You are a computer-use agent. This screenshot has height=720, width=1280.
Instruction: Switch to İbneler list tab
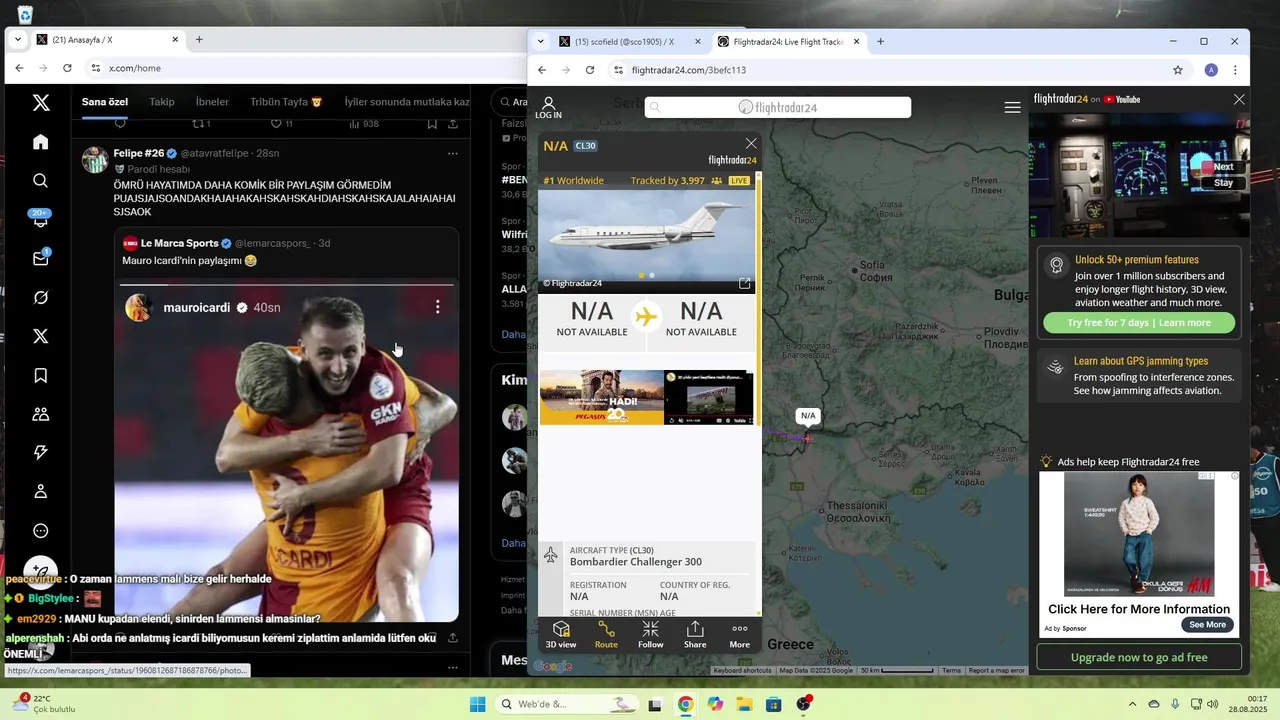coord(212,102)
